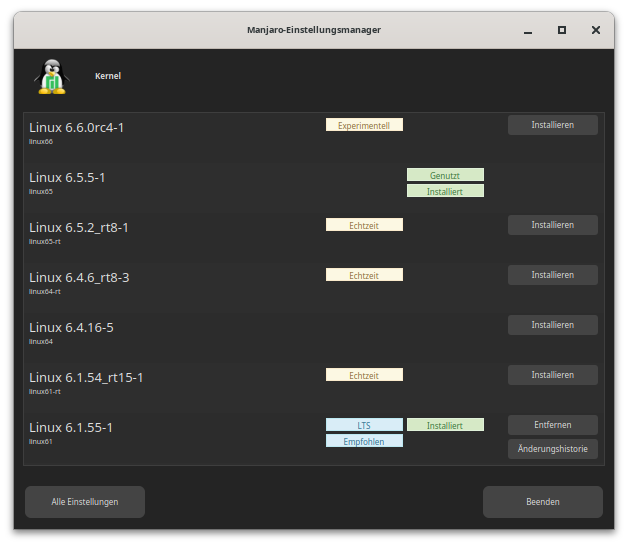Maximize the Manjaro-Einstellungsmanager window

562,30
